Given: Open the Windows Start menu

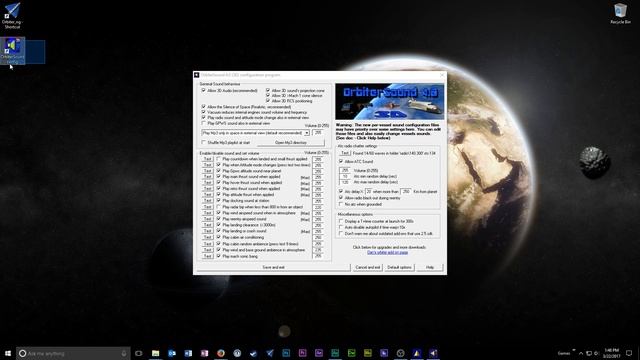Looking at the screenshot, I should pyautogui.click(x=8, y=353).
